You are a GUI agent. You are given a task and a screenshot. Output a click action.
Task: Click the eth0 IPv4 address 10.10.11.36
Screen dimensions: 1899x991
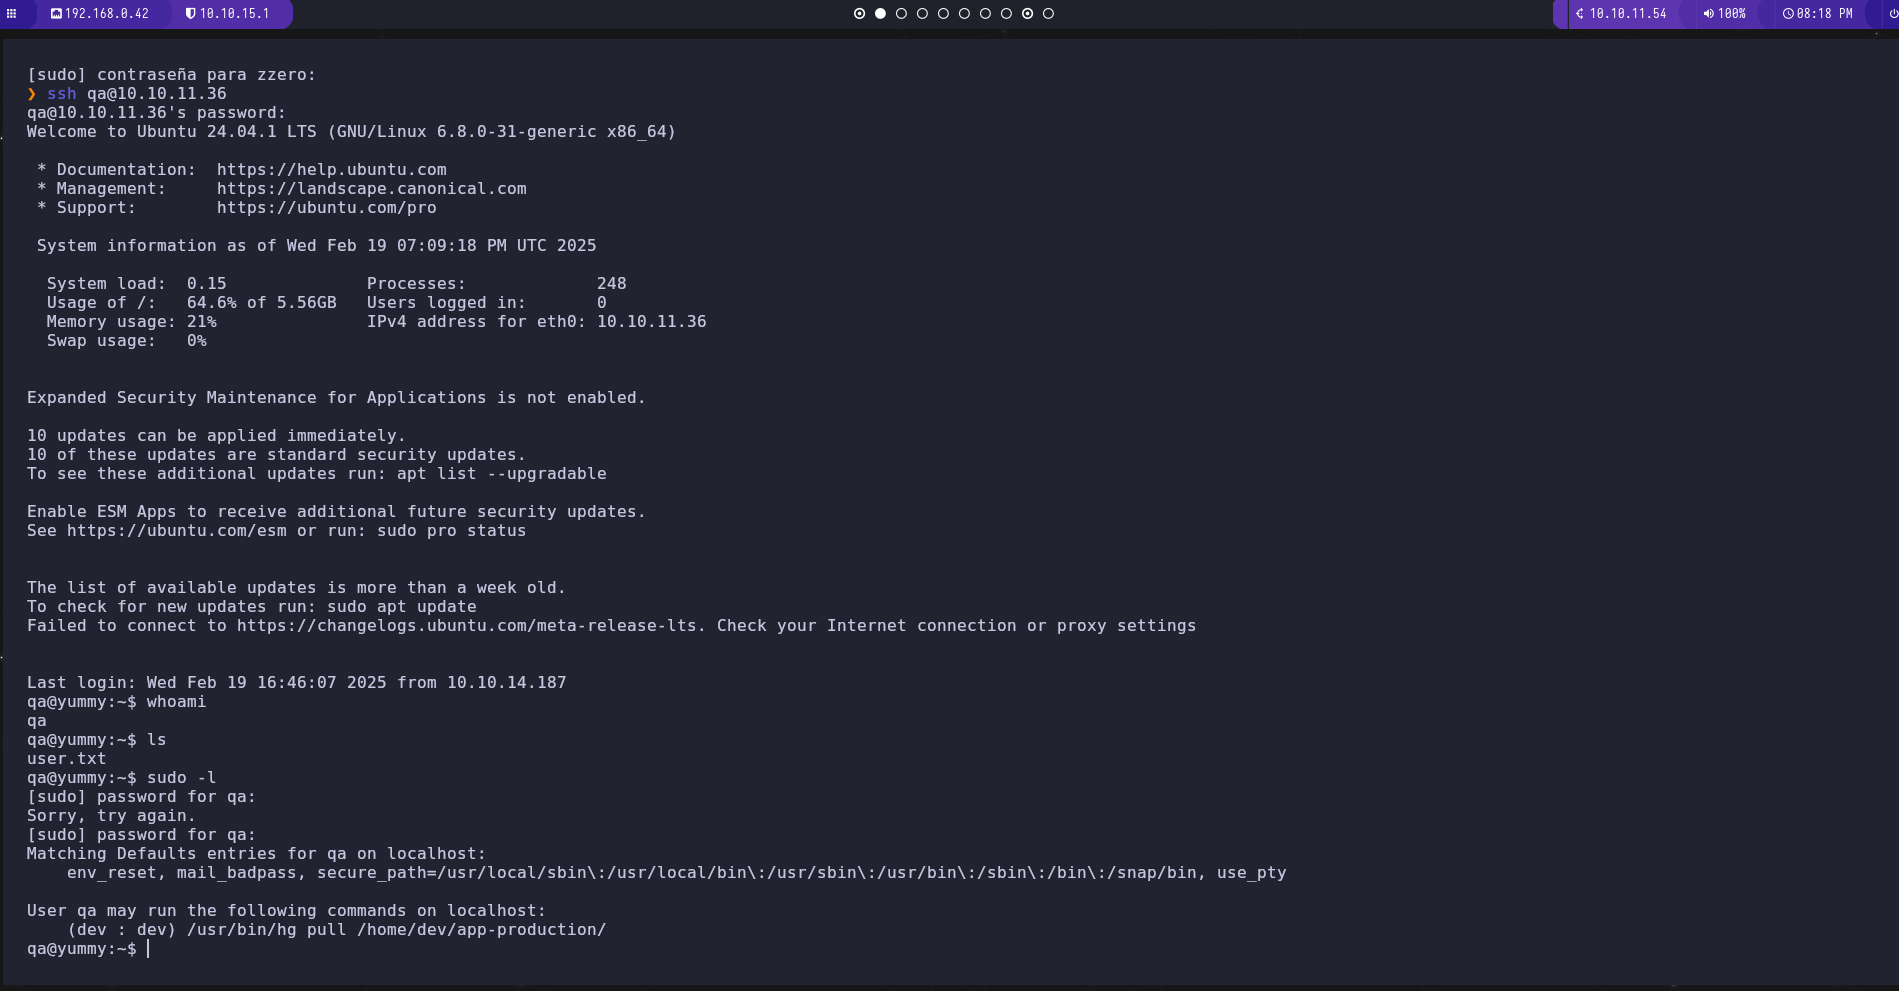coord(652,322)
